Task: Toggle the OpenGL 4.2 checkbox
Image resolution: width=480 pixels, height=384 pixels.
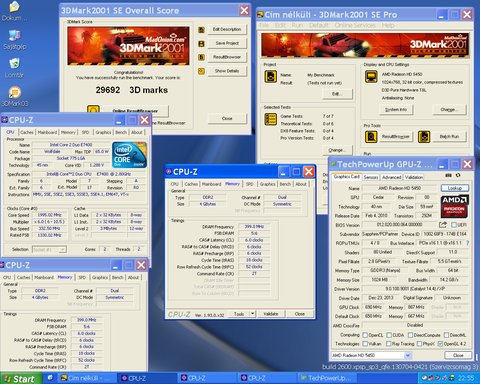Action: click(x=440, y=344)
